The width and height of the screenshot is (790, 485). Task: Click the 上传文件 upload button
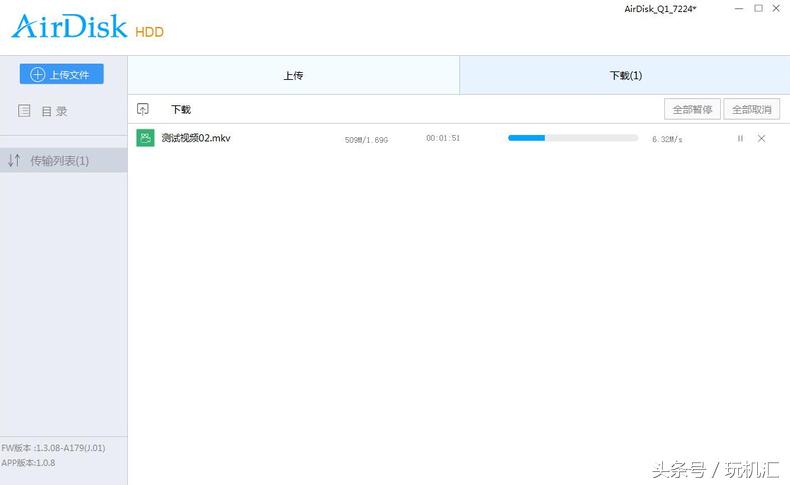61,74
